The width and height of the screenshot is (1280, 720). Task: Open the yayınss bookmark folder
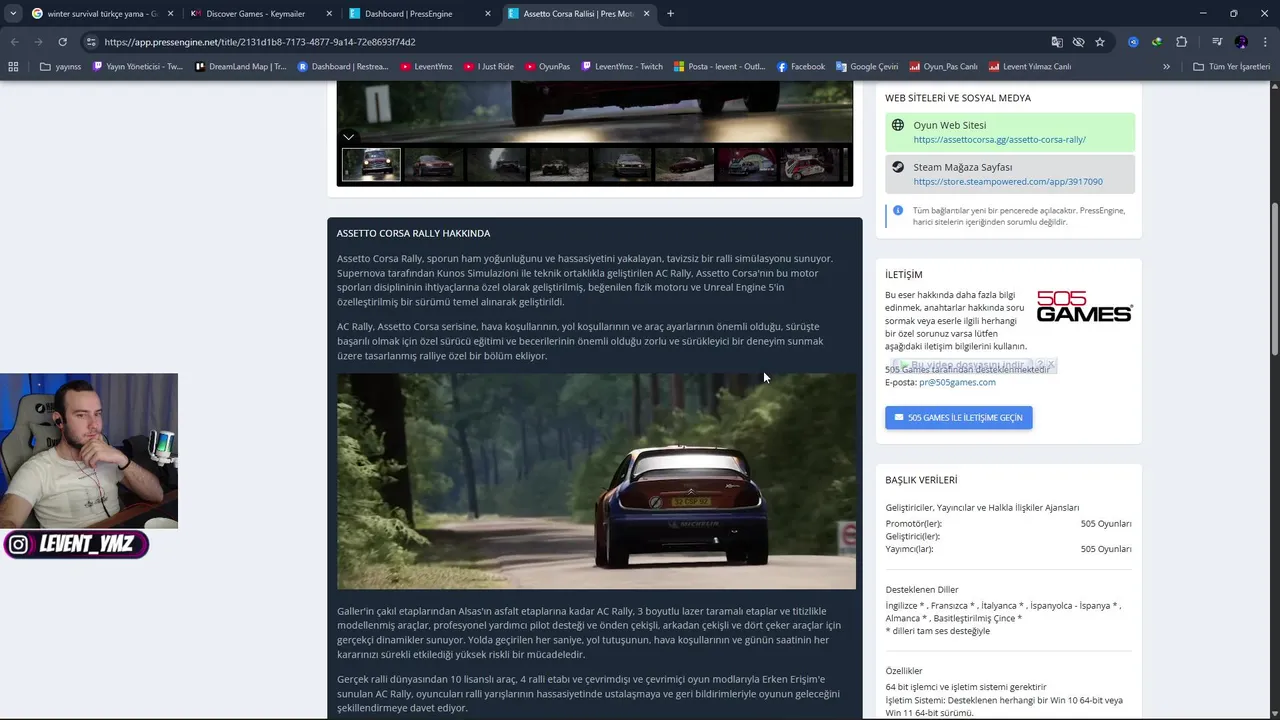[61, 67]
